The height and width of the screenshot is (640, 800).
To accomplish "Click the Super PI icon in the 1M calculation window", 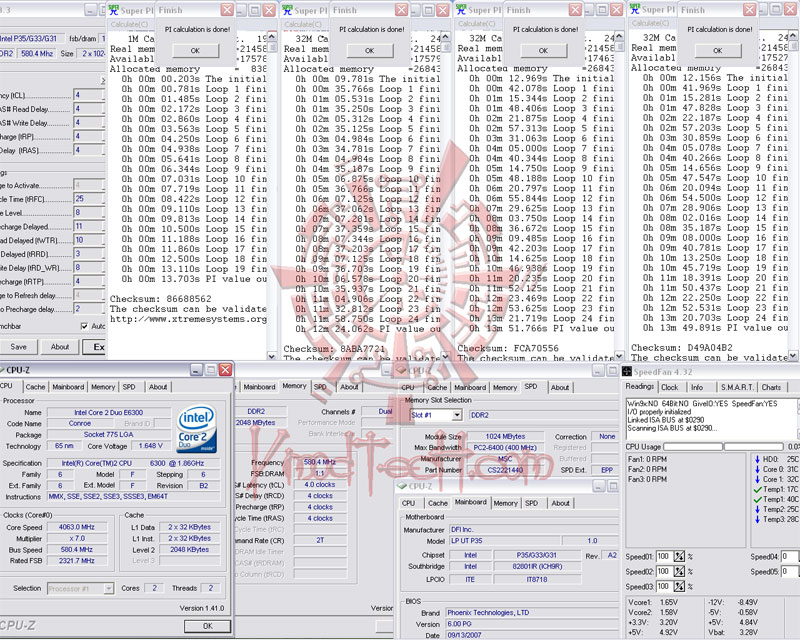I will coord(113,10).
